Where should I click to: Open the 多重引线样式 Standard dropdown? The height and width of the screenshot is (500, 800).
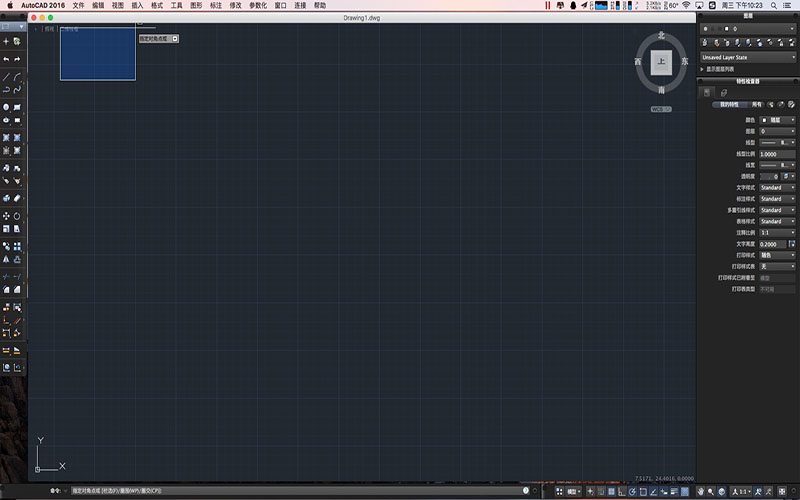pos(777,210)
